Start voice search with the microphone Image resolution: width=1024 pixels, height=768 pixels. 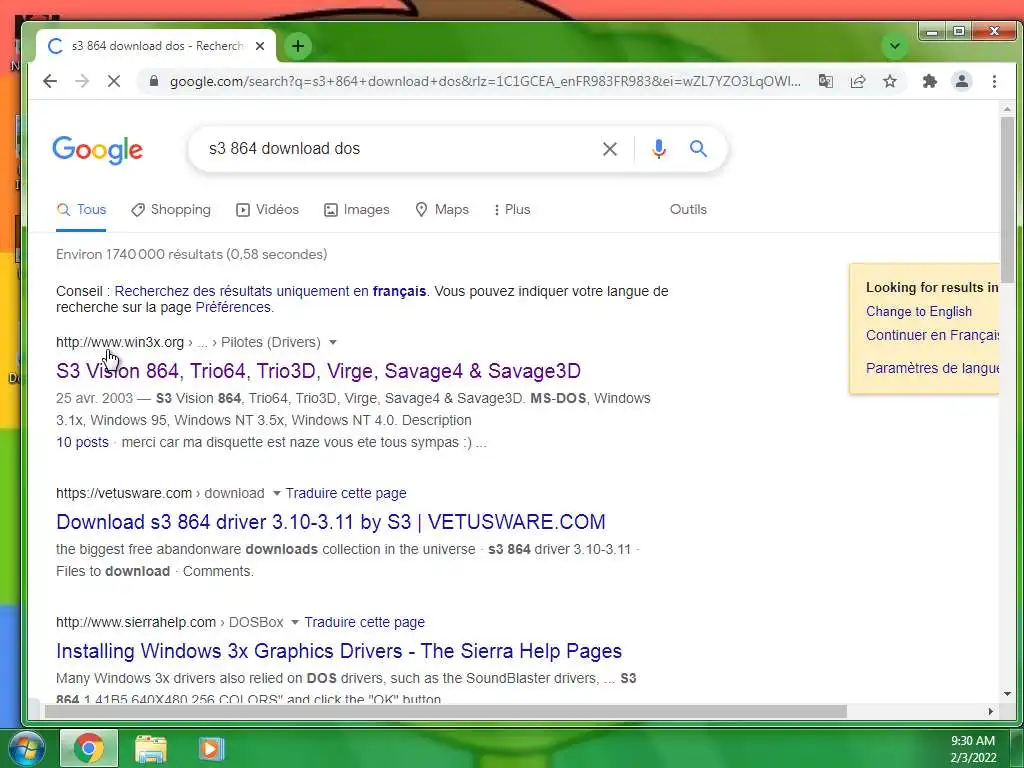tap(658, 149)
